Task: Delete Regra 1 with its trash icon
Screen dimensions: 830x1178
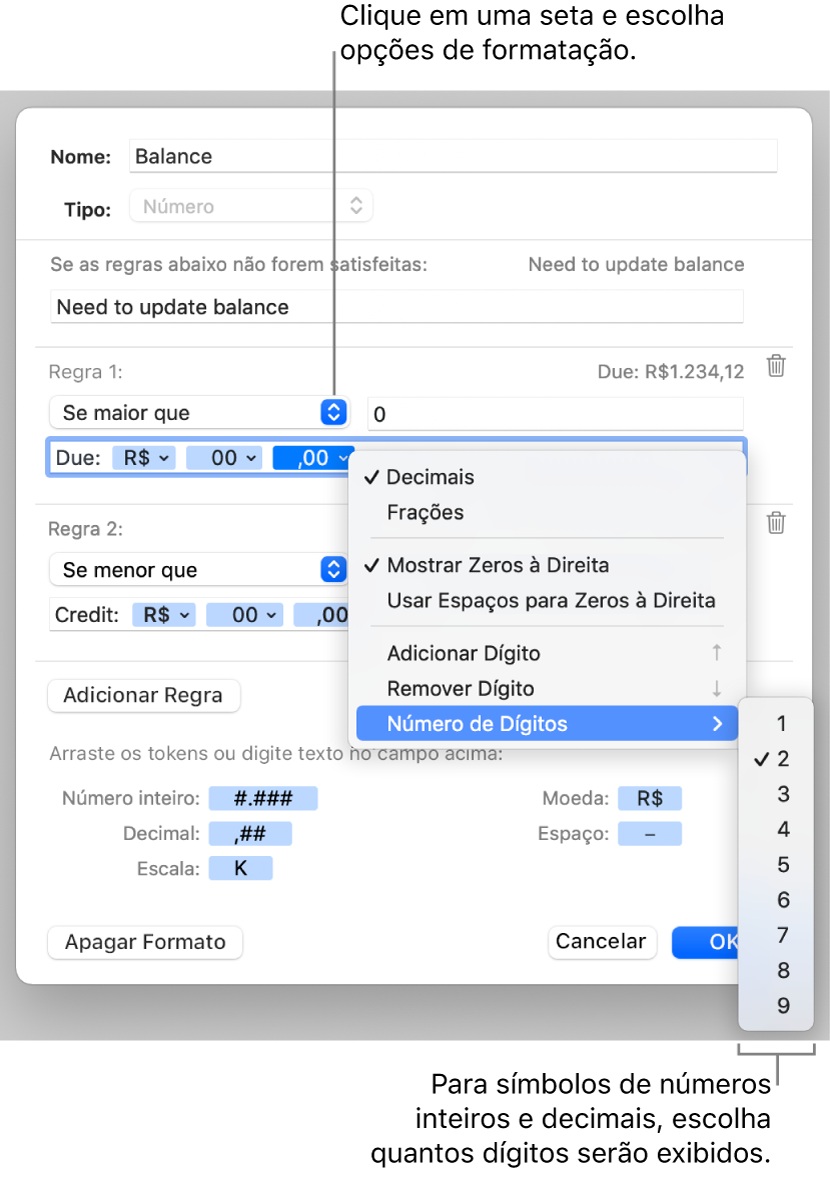Action: tap(776, 366)
